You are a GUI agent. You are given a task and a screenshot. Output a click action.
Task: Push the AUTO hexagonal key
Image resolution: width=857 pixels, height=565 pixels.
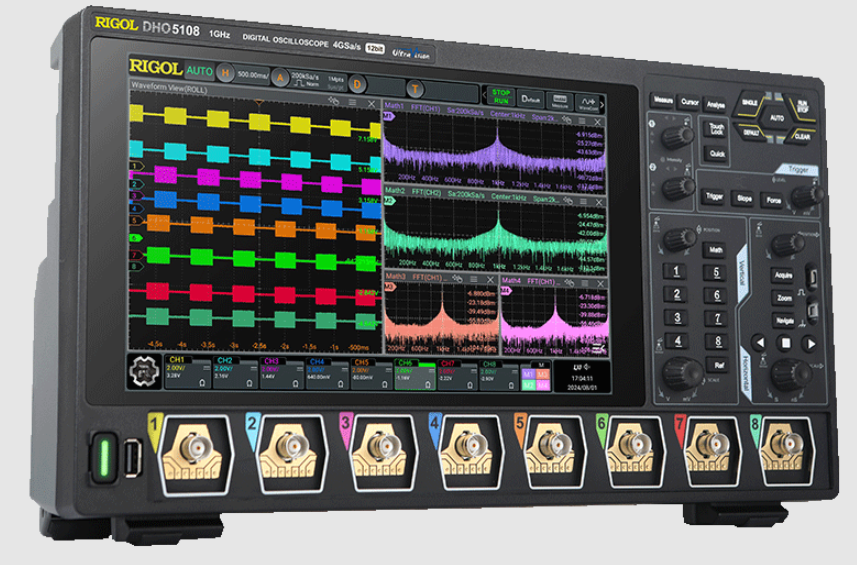point(777,117)
